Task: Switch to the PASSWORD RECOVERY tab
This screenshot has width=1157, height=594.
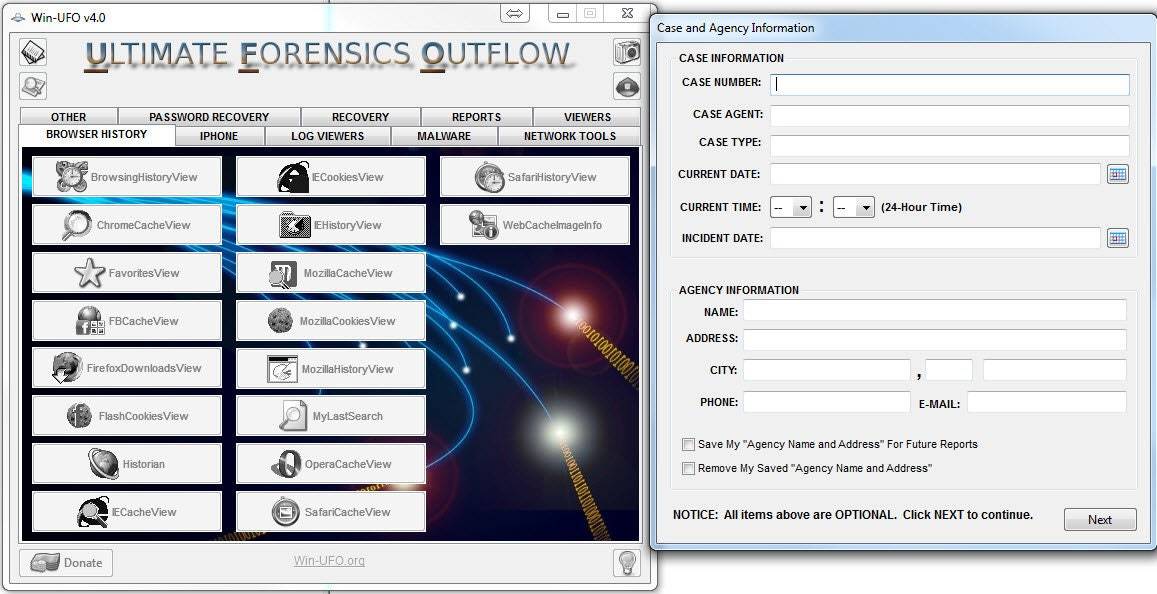Action: pos(209,117)
